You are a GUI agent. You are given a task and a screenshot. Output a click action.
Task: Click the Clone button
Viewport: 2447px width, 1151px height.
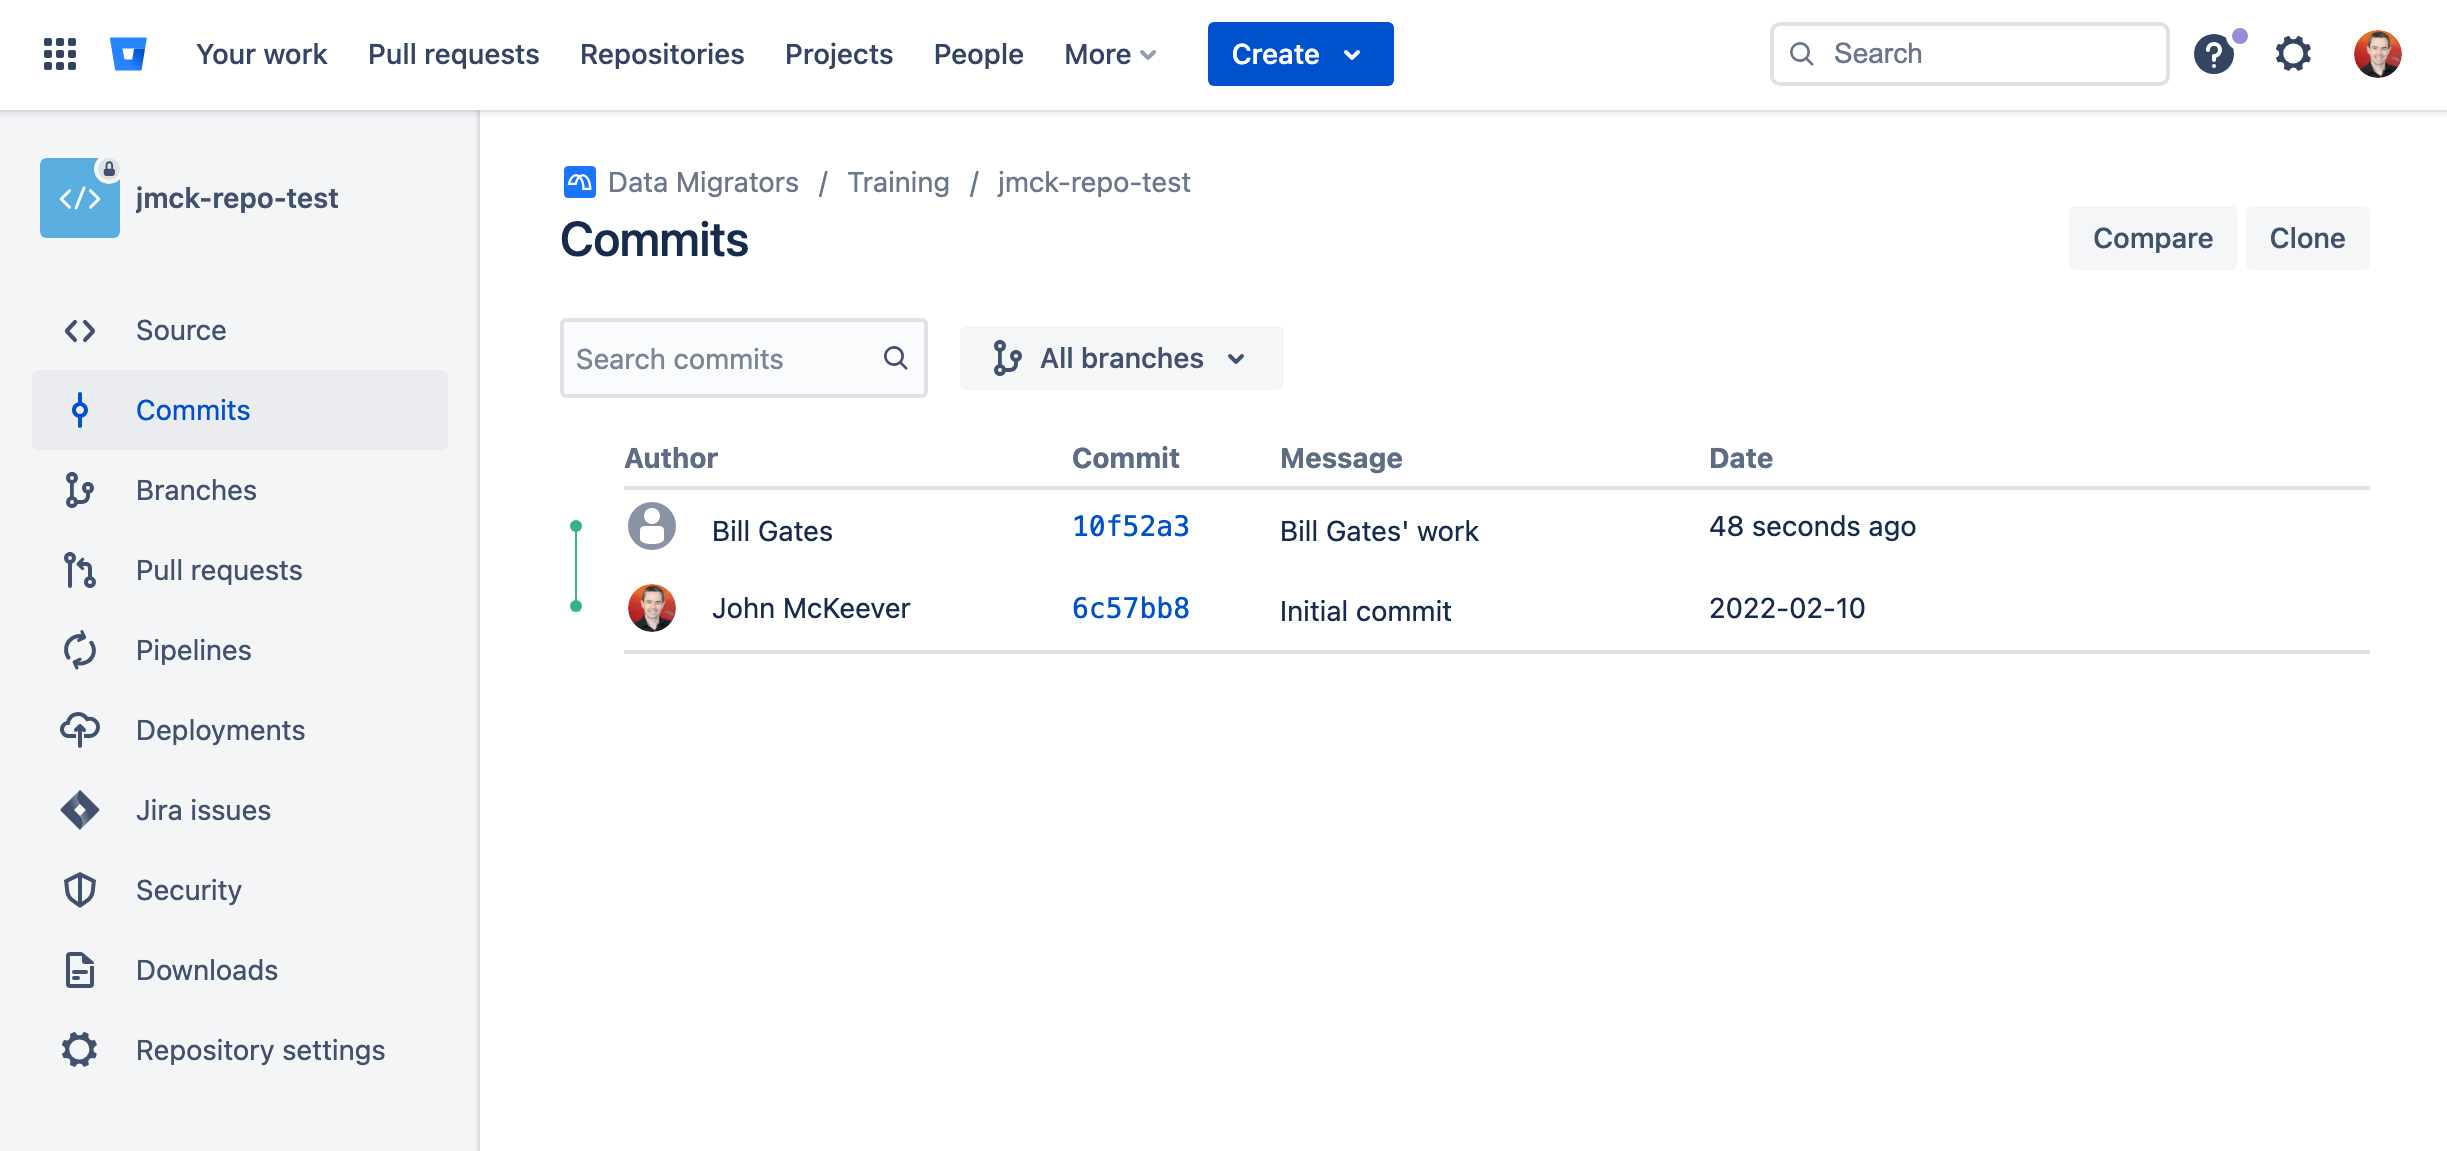(2307, 238)
